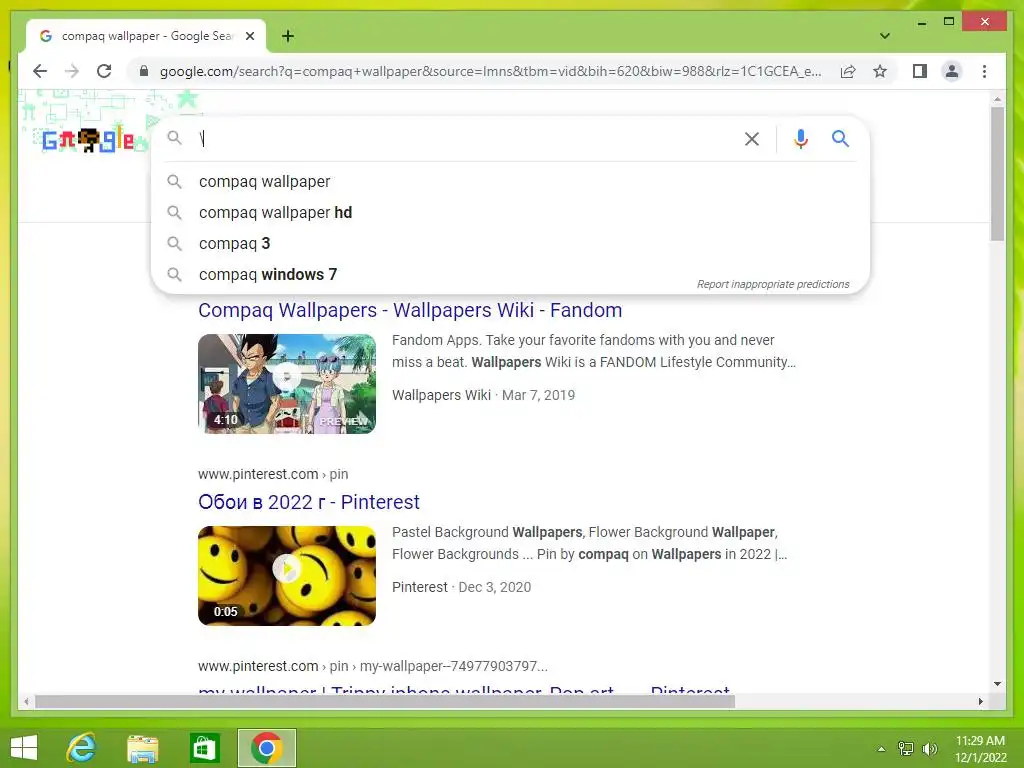1024x768 pixels.
Task: Open the network status tray icon
Action: click(x=906, y=748)
